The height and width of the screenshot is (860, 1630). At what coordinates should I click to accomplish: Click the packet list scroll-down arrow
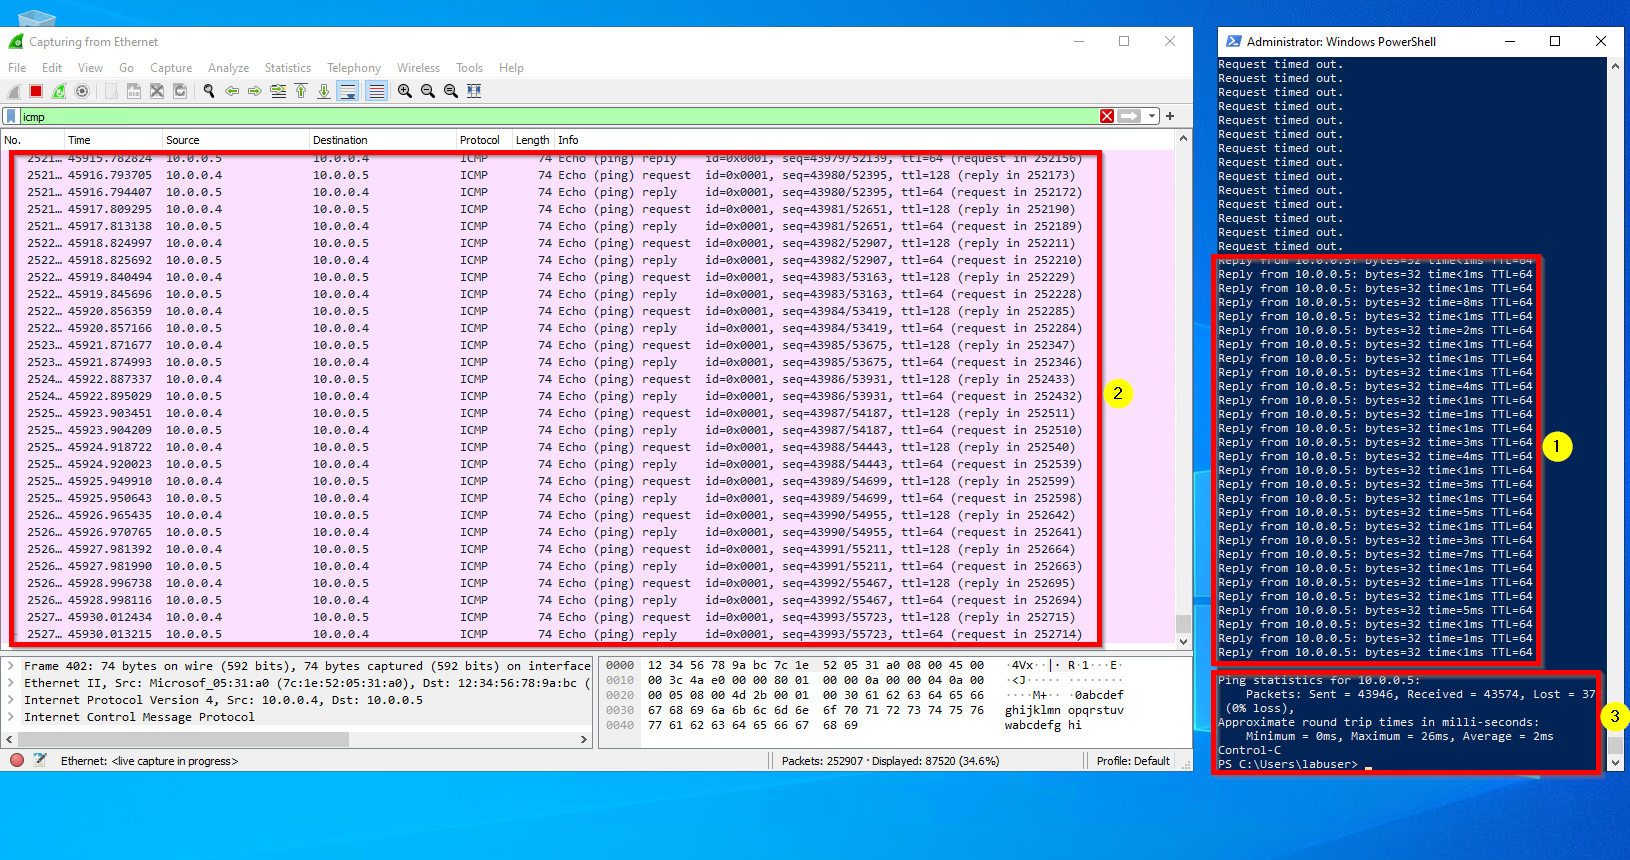coord(1183,642)
